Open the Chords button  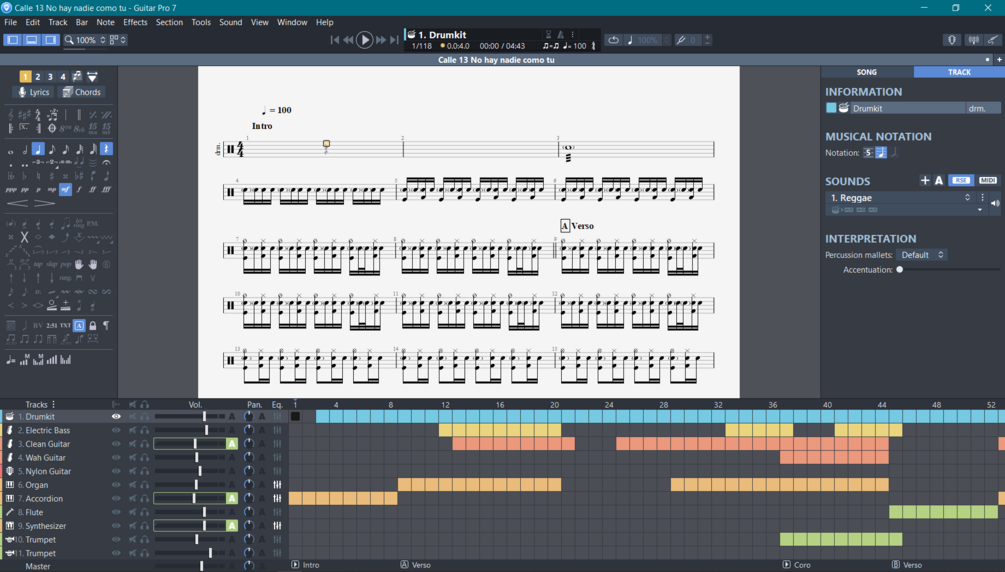coord(81,92)
